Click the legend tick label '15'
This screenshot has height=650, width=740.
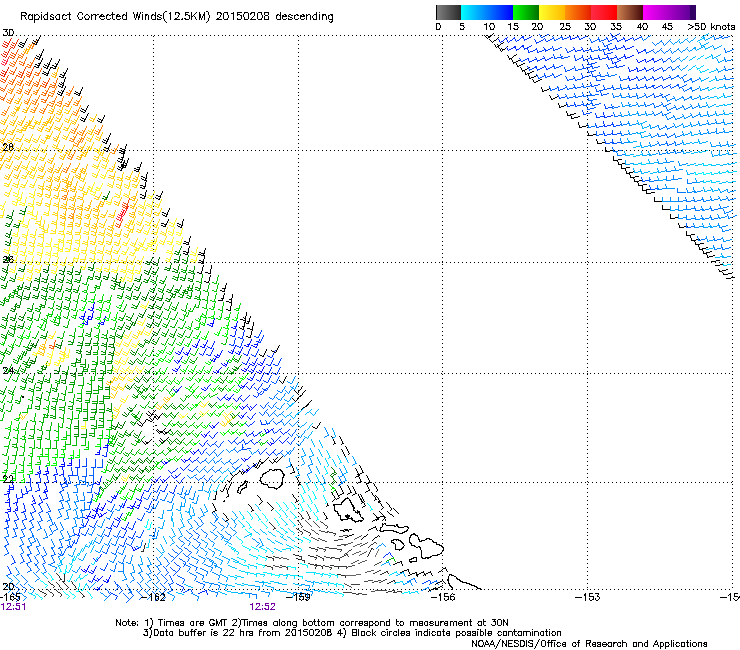(x=513, y=27)
